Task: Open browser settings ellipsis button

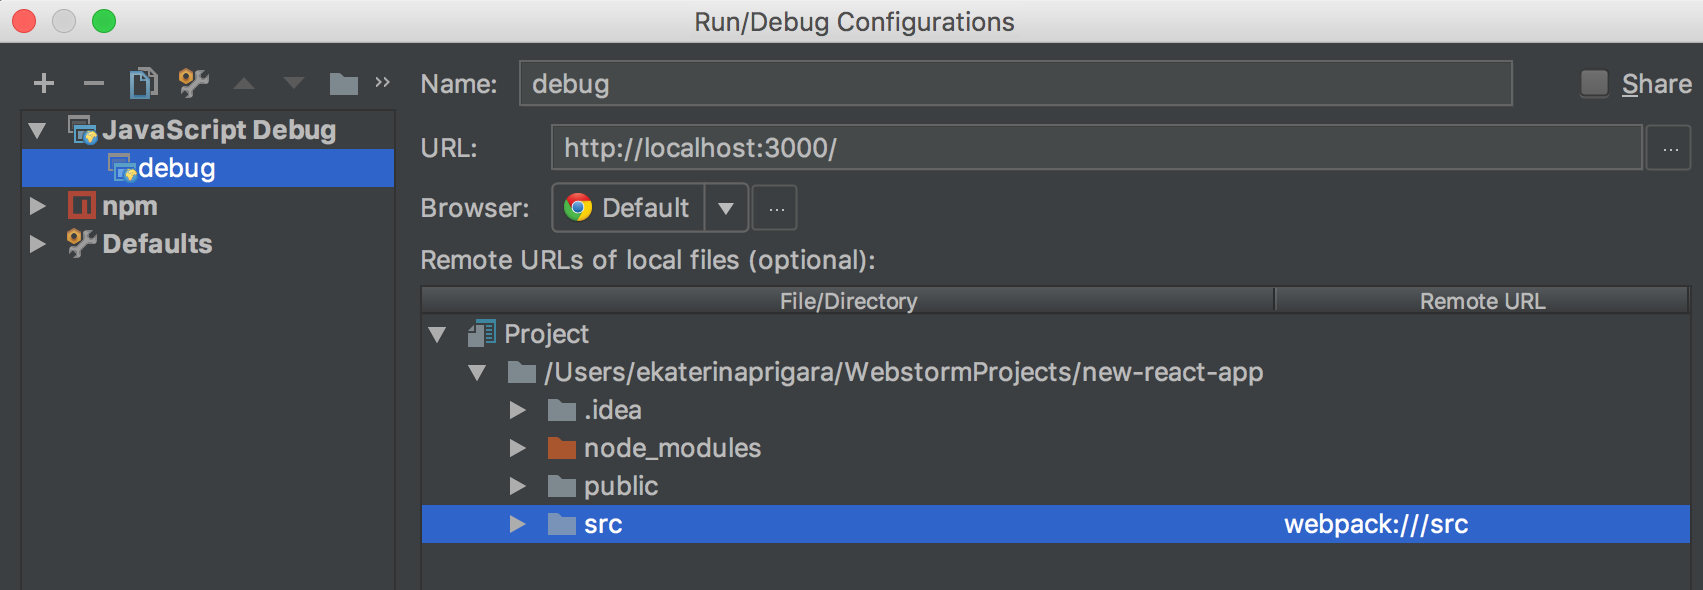Action: point(775,208)
